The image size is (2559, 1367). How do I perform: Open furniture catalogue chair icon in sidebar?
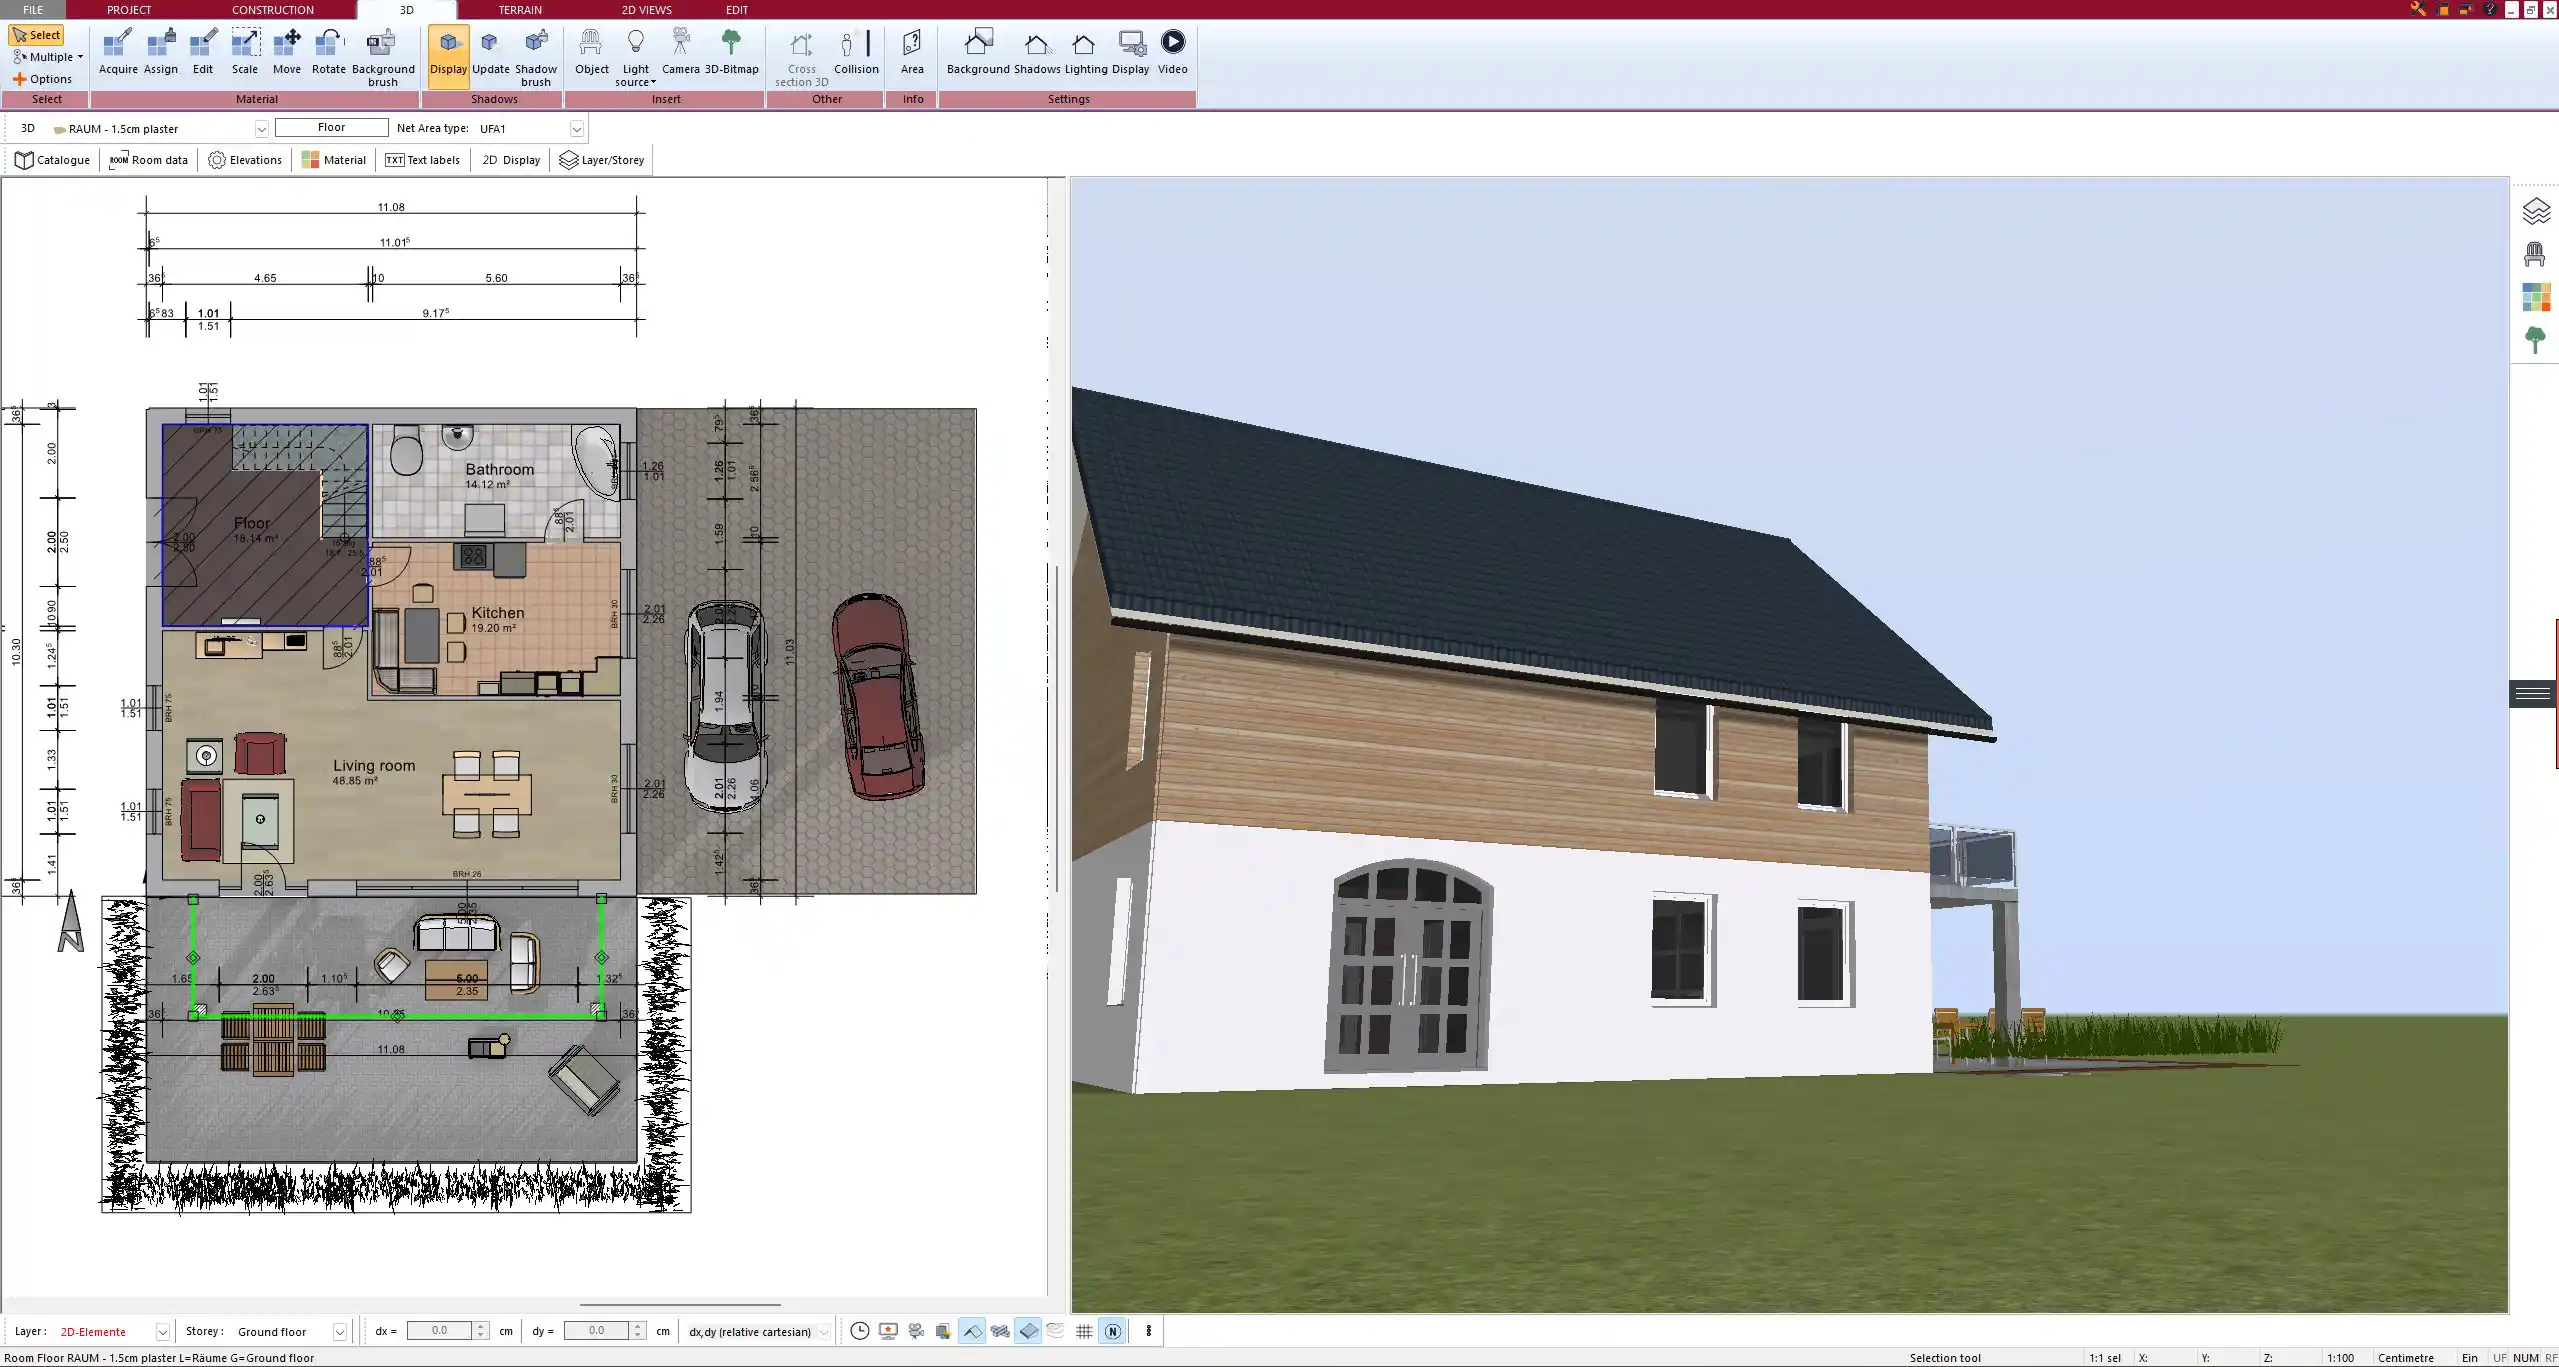click(2535, 254)
